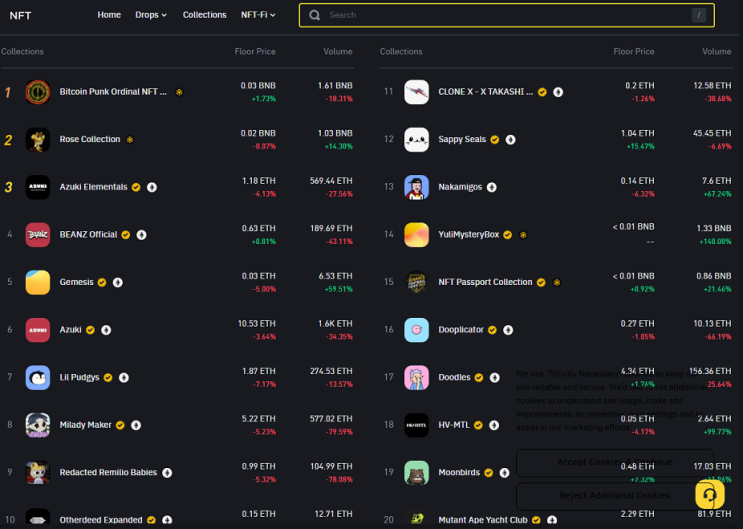This screenshot has width=743, height=529.
Task: Click Azuki Elementals verified badge
Action: [136, 187]
